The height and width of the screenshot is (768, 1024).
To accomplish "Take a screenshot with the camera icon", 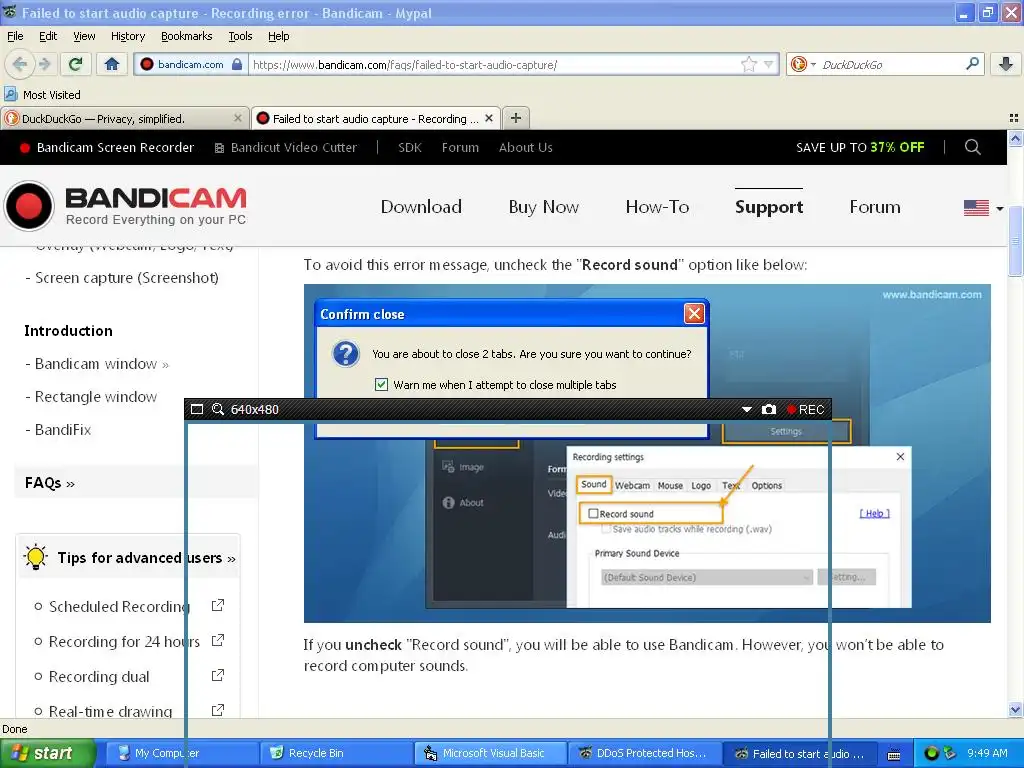I will coord(769,409).
